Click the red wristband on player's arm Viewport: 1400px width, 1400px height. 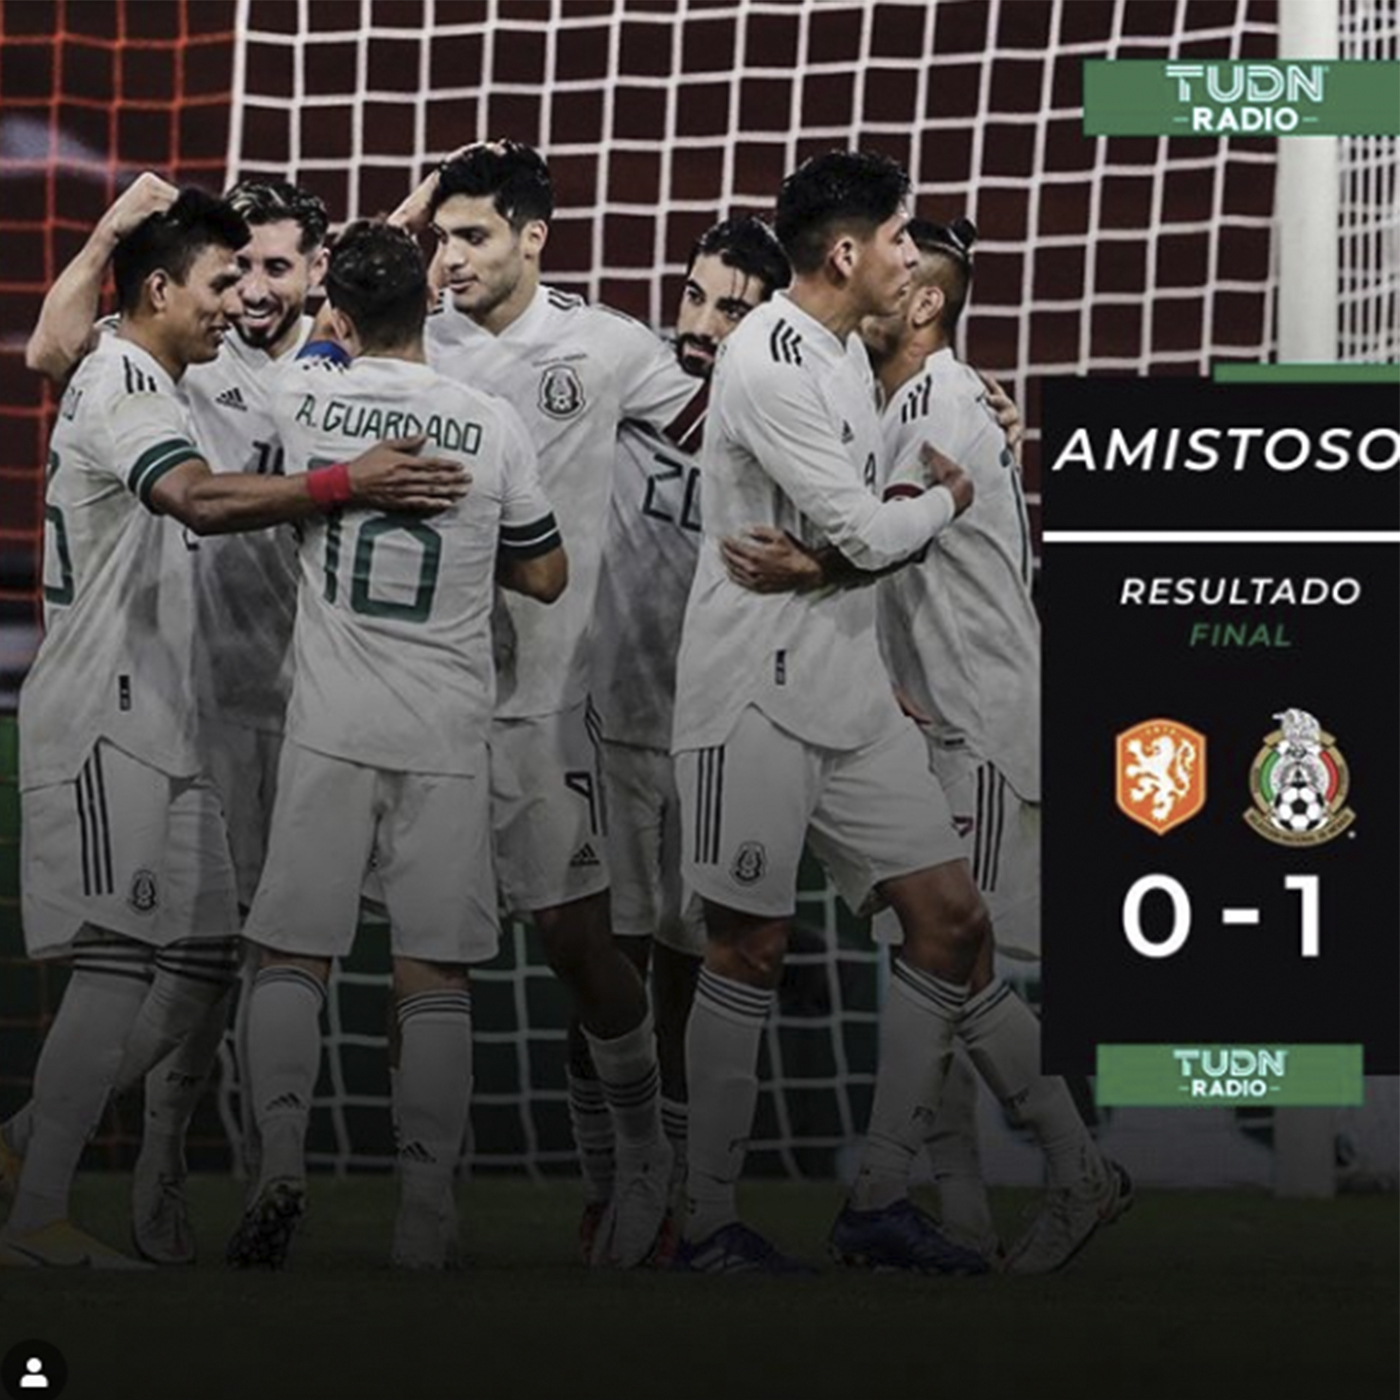329,484
